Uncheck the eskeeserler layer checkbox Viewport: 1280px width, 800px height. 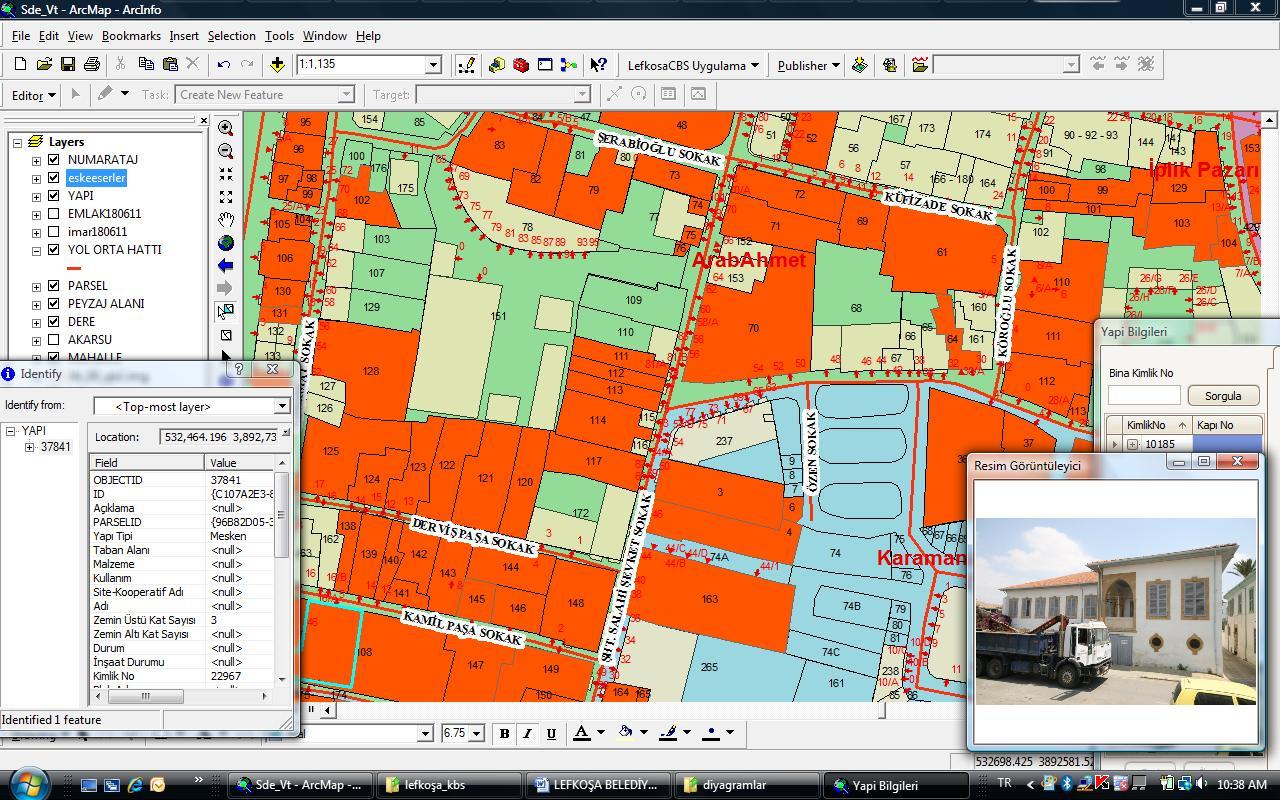coord(54,178)
